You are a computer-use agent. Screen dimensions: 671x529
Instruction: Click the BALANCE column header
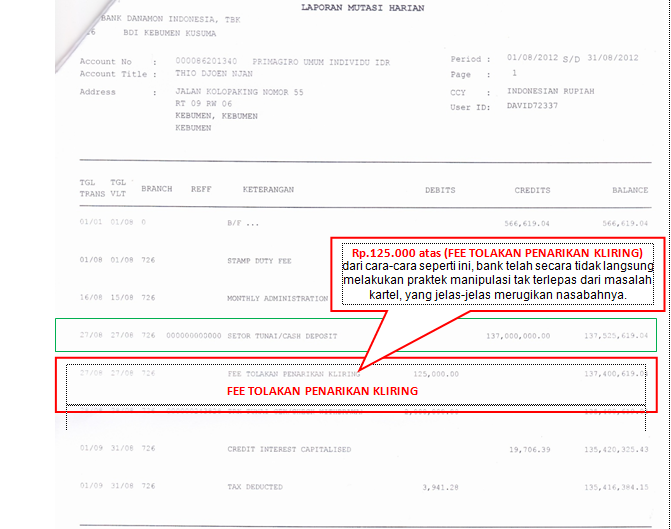coord(630,190)
